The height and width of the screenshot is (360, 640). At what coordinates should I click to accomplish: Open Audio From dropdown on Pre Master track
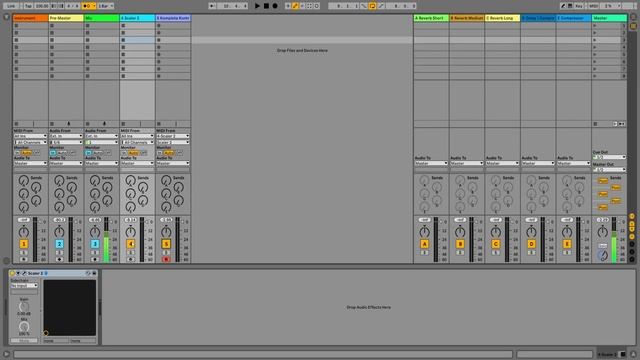tap(66, 136)
